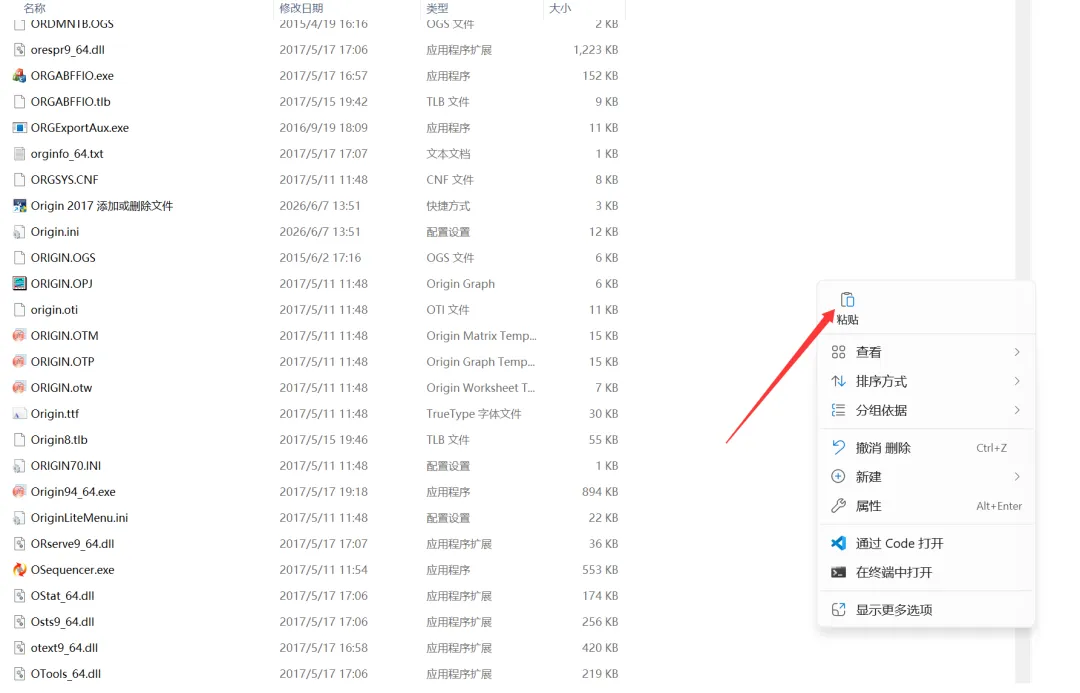
Task: Click the Paste clipboard icon
Action: (847, 300)
